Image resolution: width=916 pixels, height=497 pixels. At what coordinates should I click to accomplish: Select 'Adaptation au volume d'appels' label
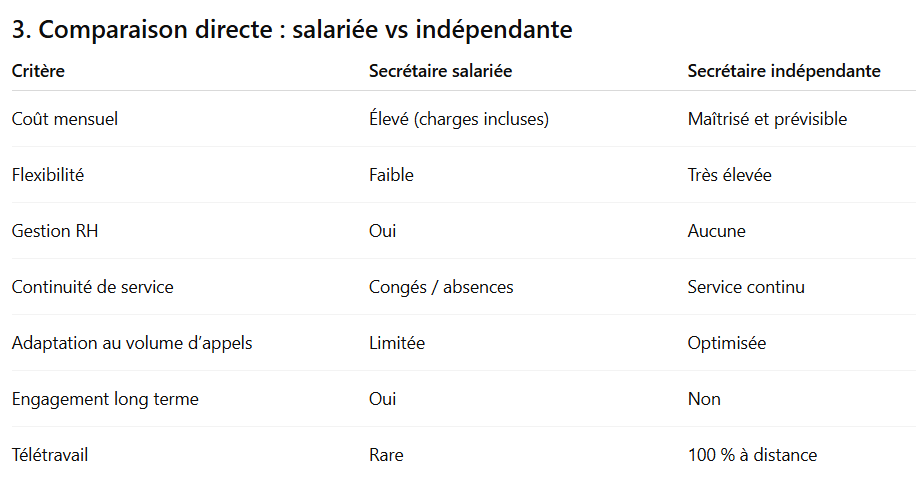point(132,343)
